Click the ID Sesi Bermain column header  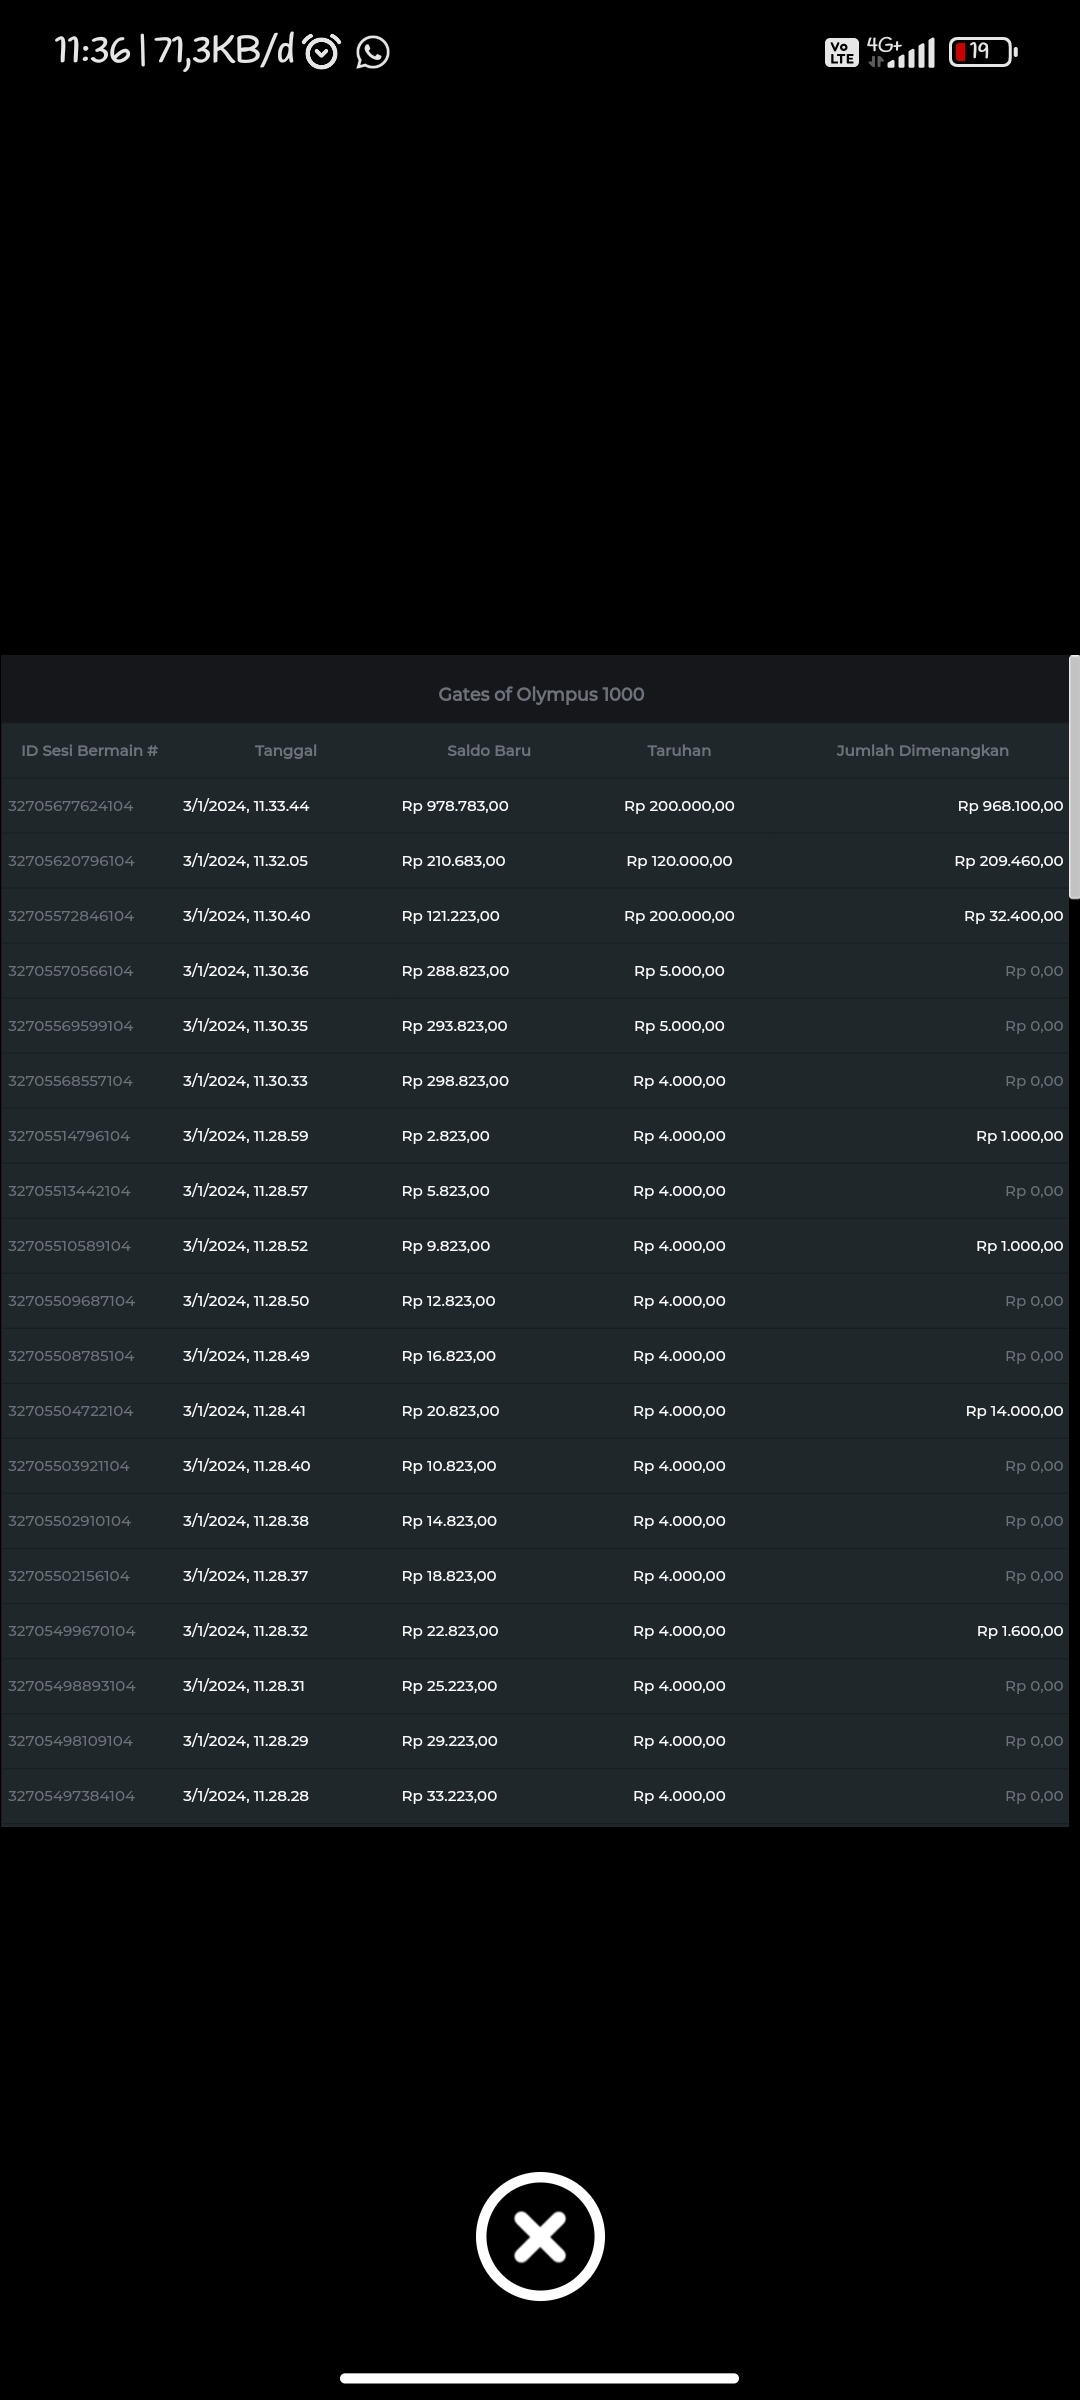tap(90, 751)
